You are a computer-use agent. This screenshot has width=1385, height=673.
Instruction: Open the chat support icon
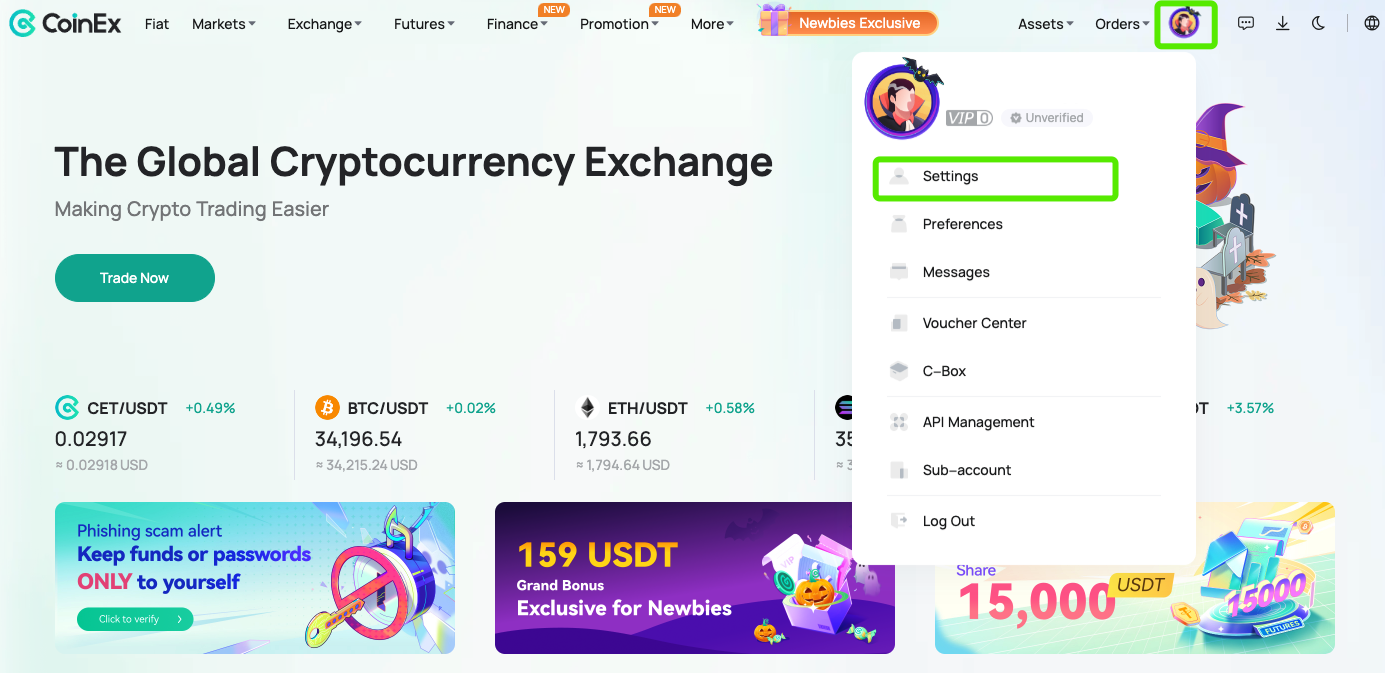coord(1246,24)
